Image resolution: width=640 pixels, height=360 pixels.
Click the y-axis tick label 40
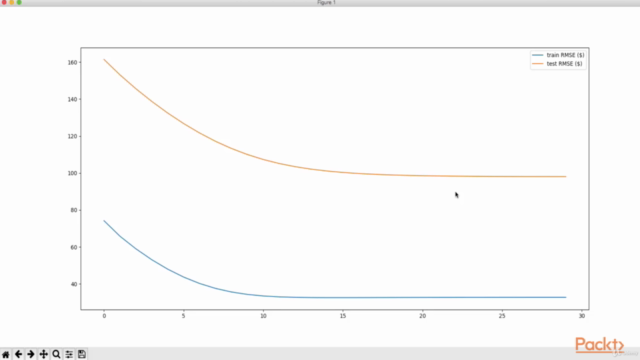[74, 284]
